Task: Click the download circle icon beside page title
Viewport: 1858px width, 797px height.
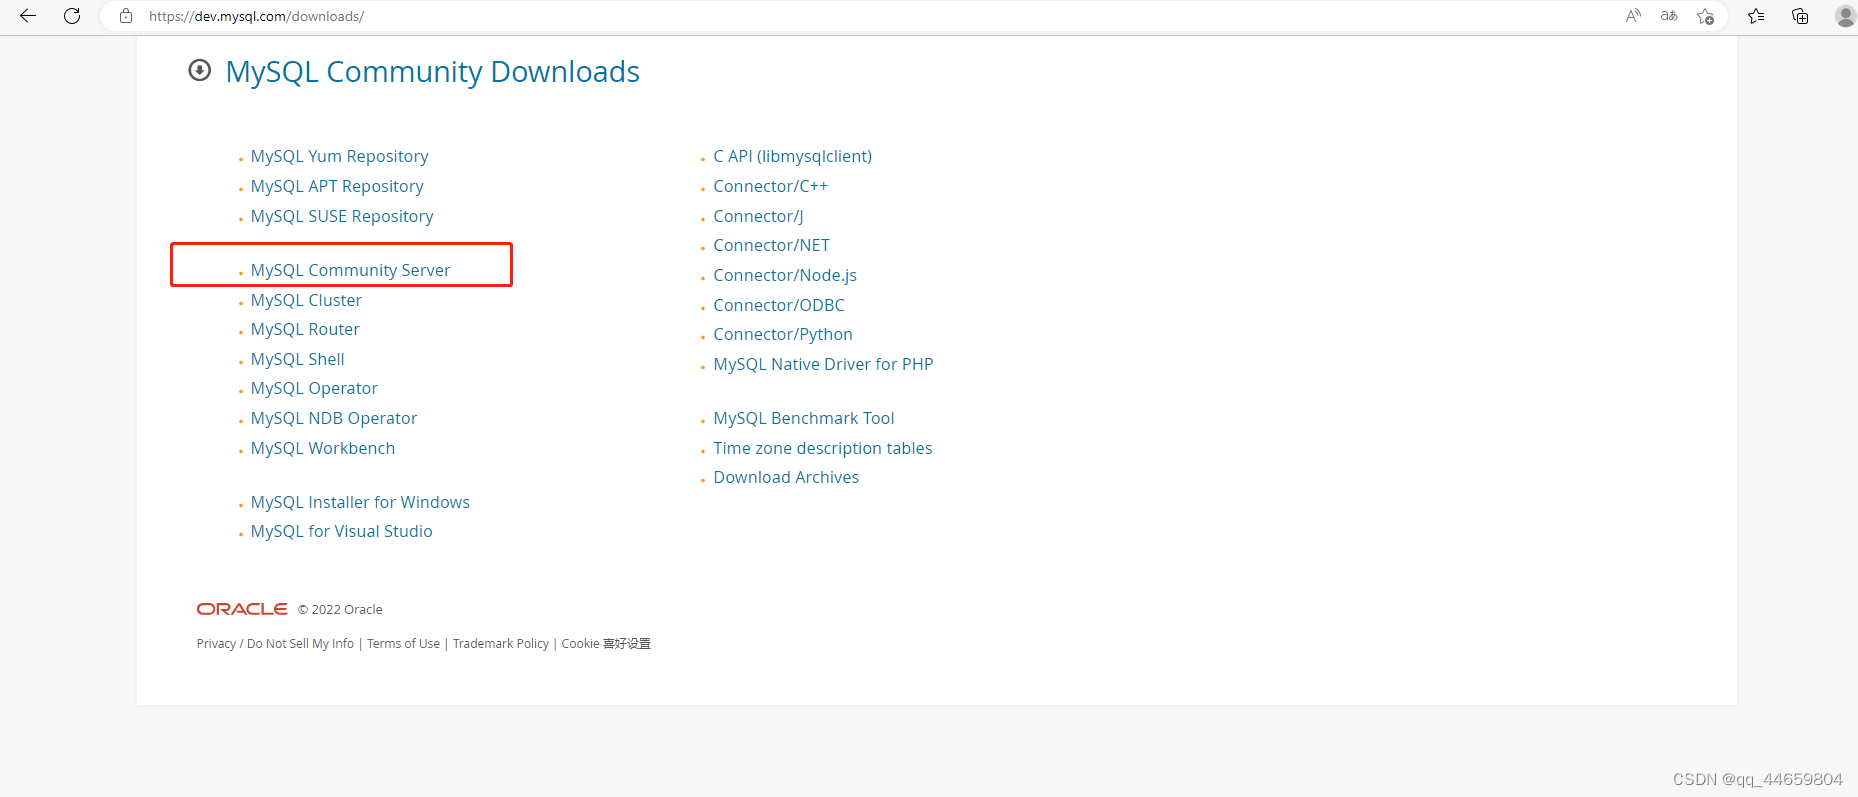Action: [x=200, y=70]
